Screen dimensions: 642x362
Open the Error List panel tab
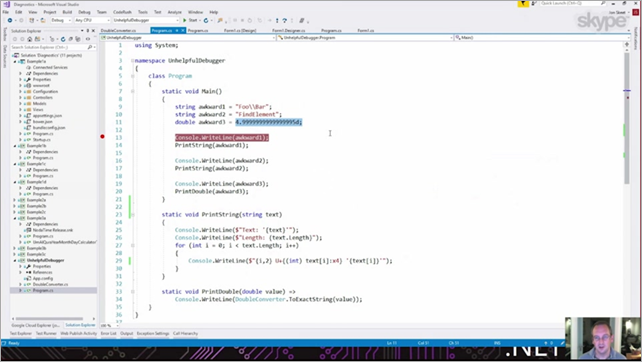109,333
